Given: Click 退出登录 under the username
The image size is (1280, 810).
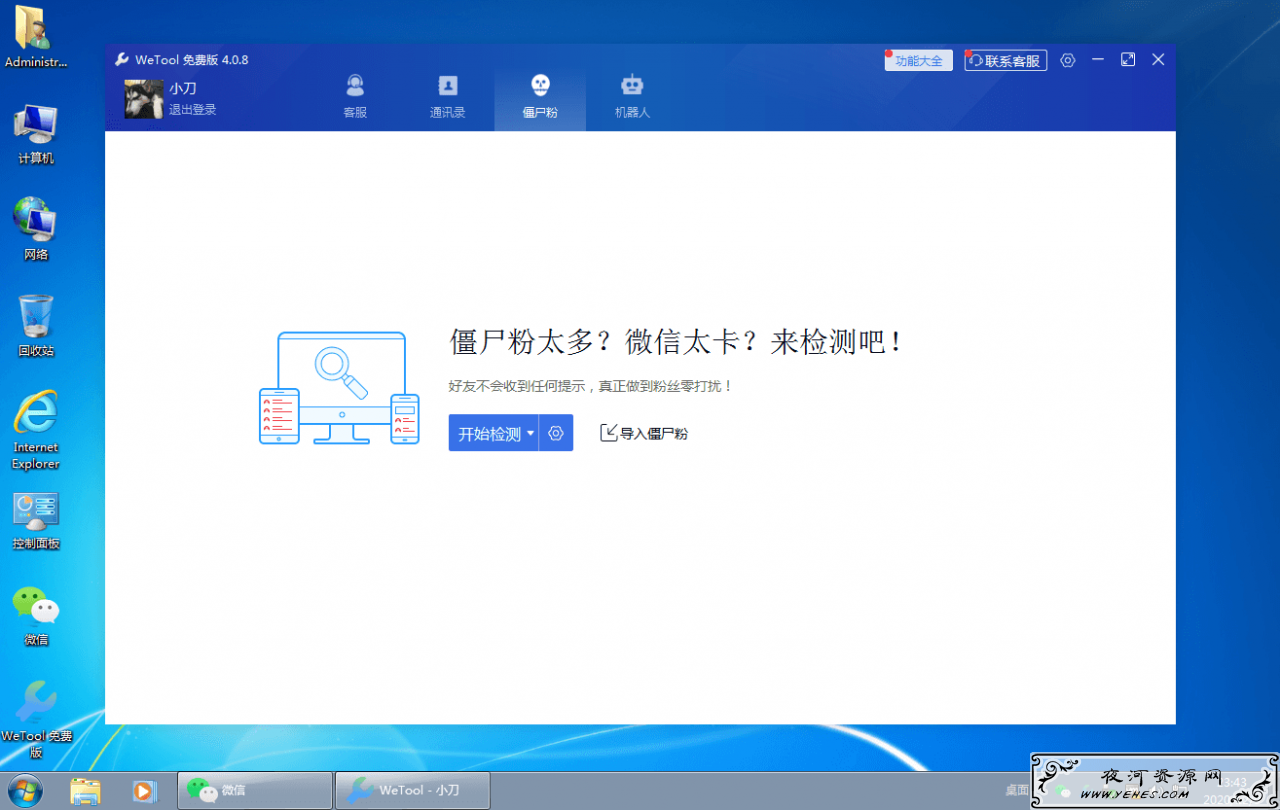Looking at the screenshot, I should [192, 110].
